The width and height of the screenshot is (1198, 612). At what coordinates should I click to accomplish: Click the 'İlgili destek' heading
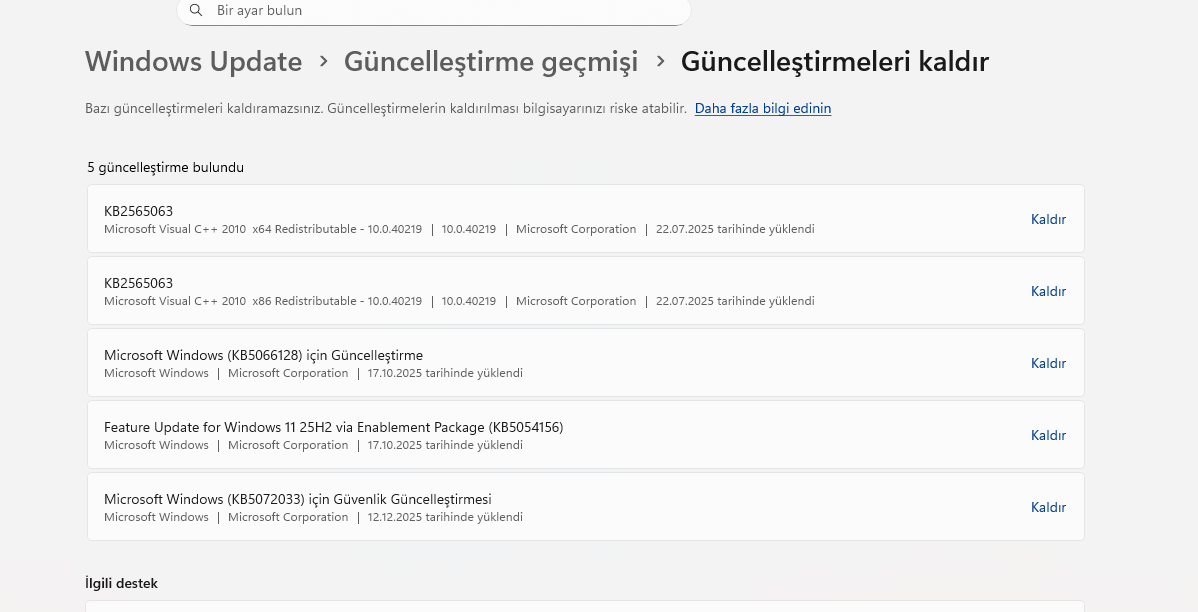pyautogui.click(x=121, y=583)
